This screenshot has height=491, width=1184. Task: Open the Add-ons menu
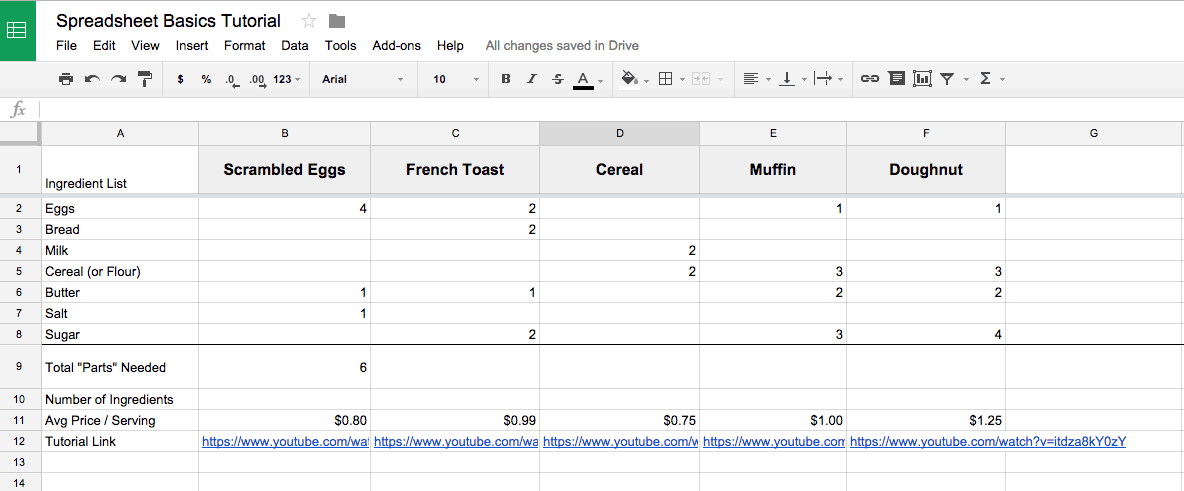(x=396, y=45)
